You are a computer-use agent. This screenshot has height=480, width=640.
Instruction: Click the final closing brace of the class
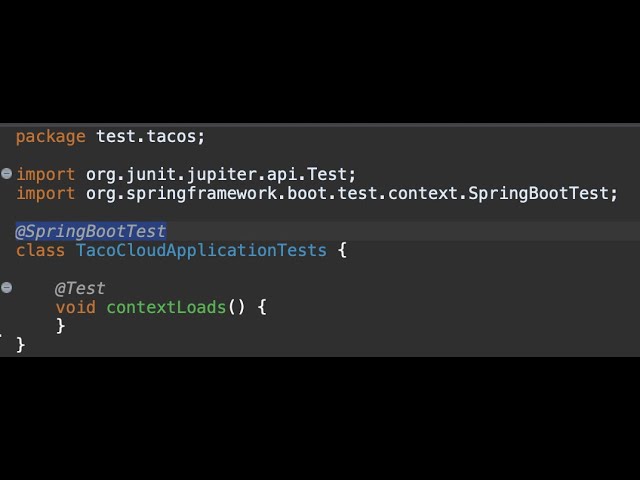coord(21,345)
